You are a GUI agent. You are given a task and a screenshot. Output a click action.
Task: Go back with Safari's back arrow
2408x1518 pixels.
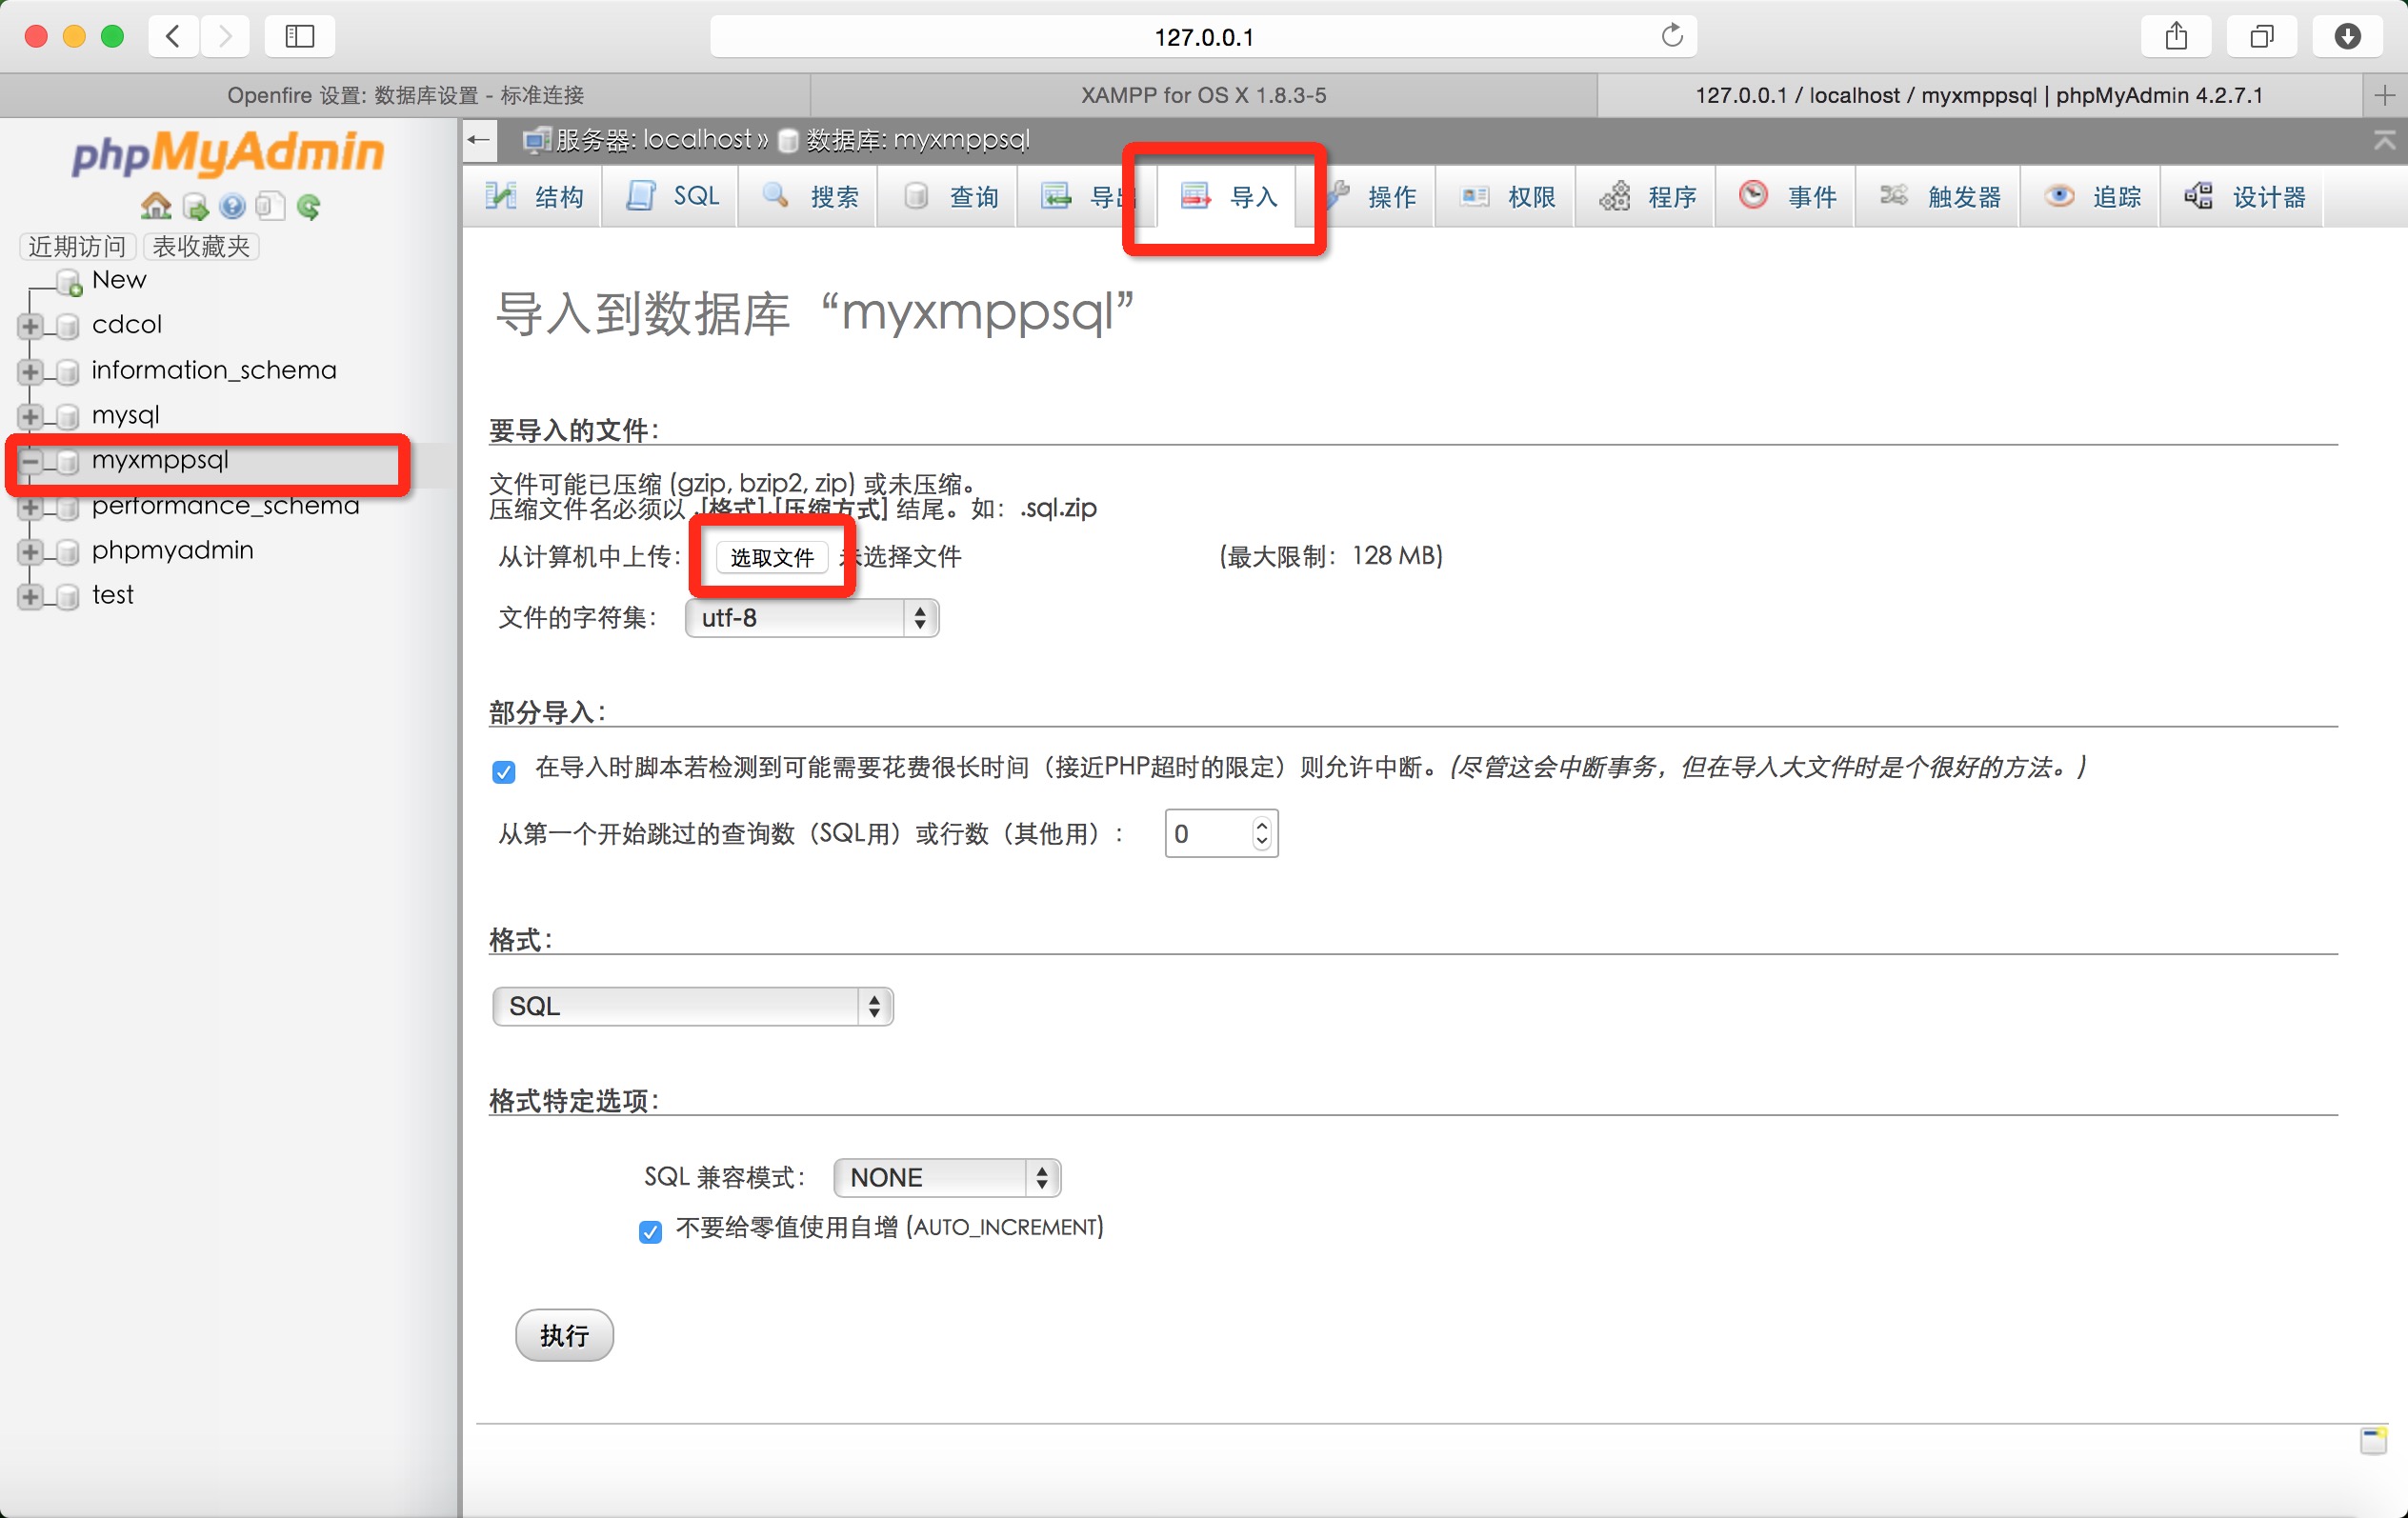click(173, 37)
